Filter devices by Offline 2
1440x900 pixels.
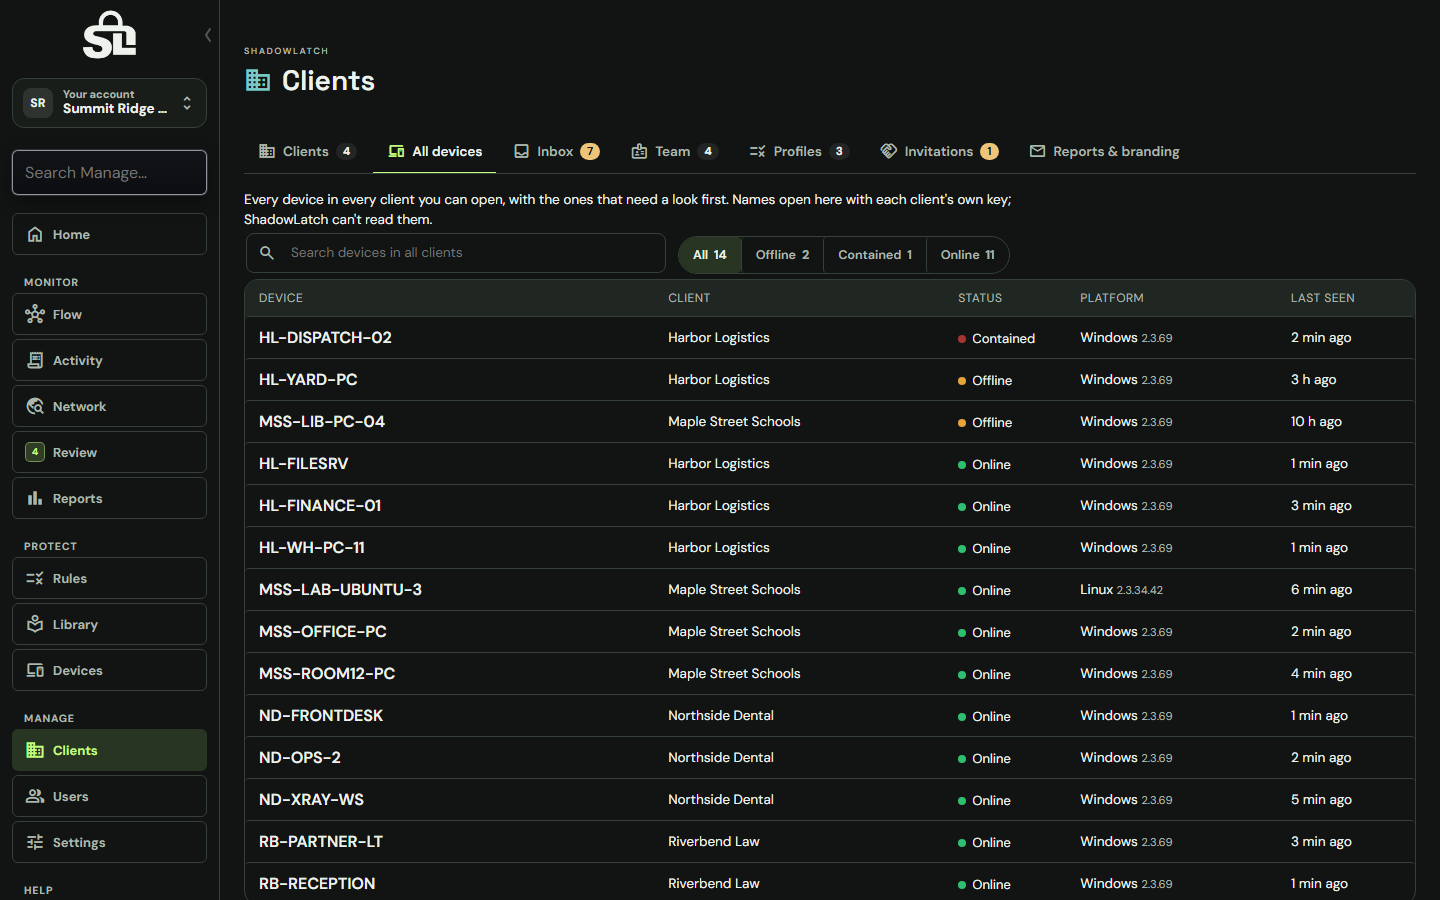coord(783,255)
